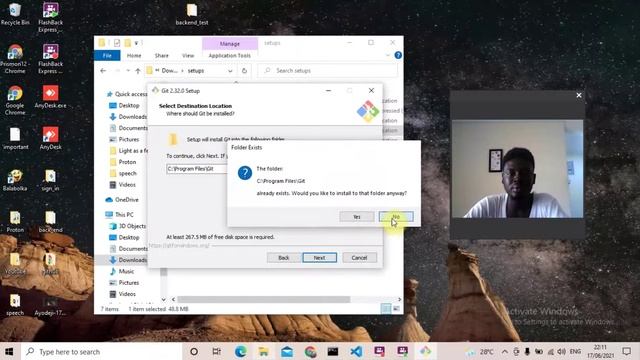
Task: Click taskbar clock showing 22:11
Action: coord(600,351)
